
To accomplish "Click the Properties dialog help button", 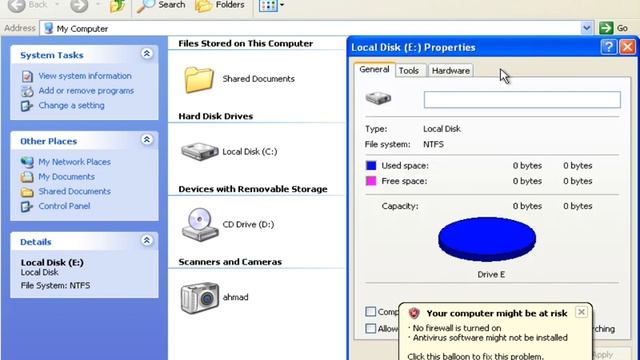I will click(608, 47).
